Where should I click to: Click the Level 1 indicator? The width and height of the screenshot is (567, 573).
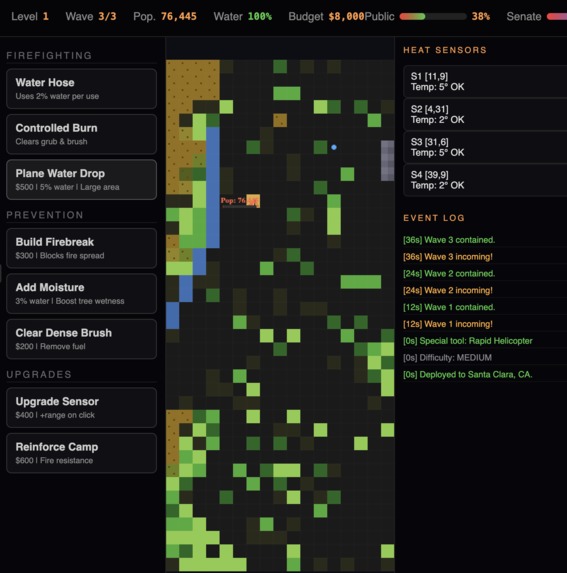[30, 16]
